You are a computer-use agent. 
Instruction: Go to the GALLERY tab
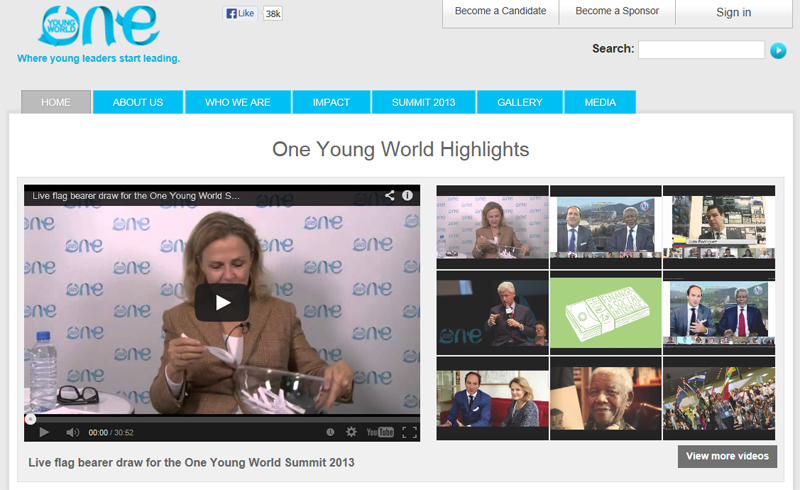coord(520,102)
